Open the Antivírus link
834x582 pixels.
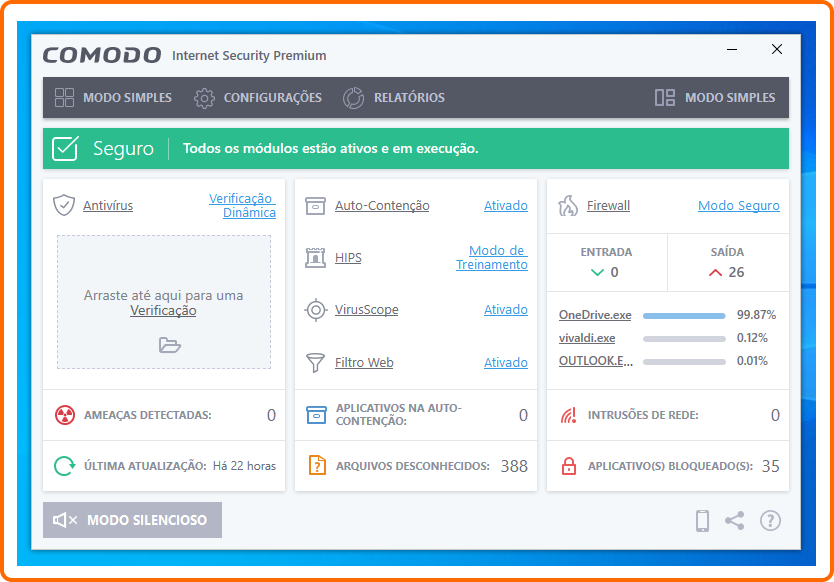tap(108, 205)
